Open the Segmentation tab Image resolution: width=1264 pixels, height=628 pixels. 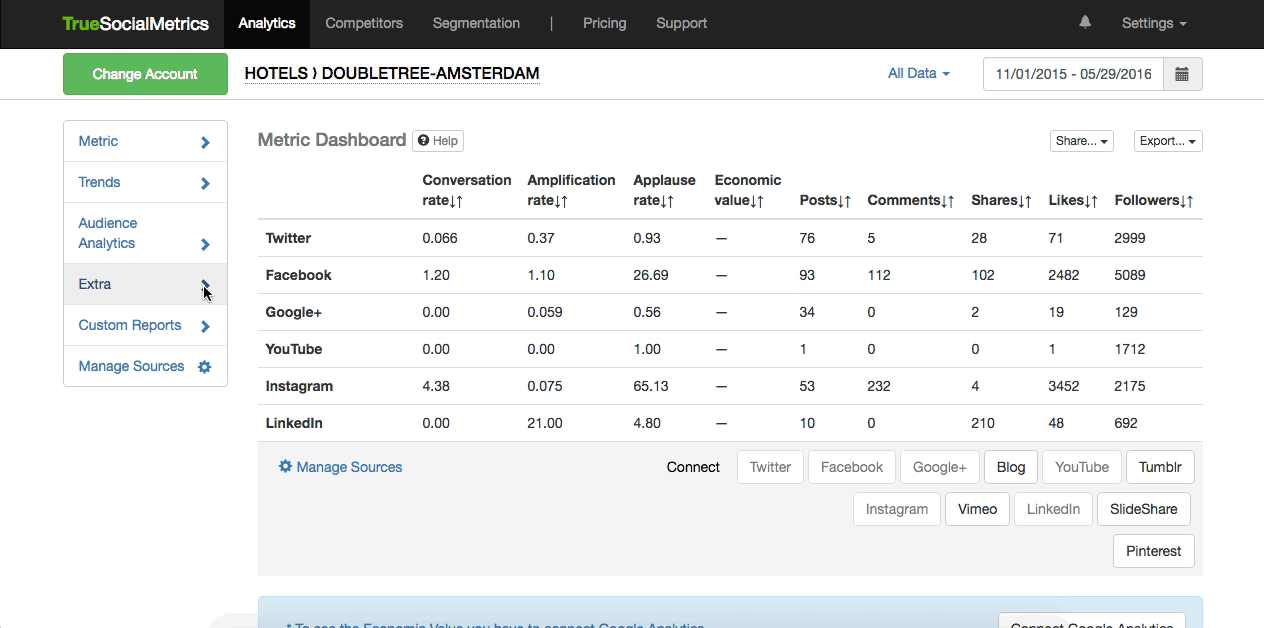476,23
